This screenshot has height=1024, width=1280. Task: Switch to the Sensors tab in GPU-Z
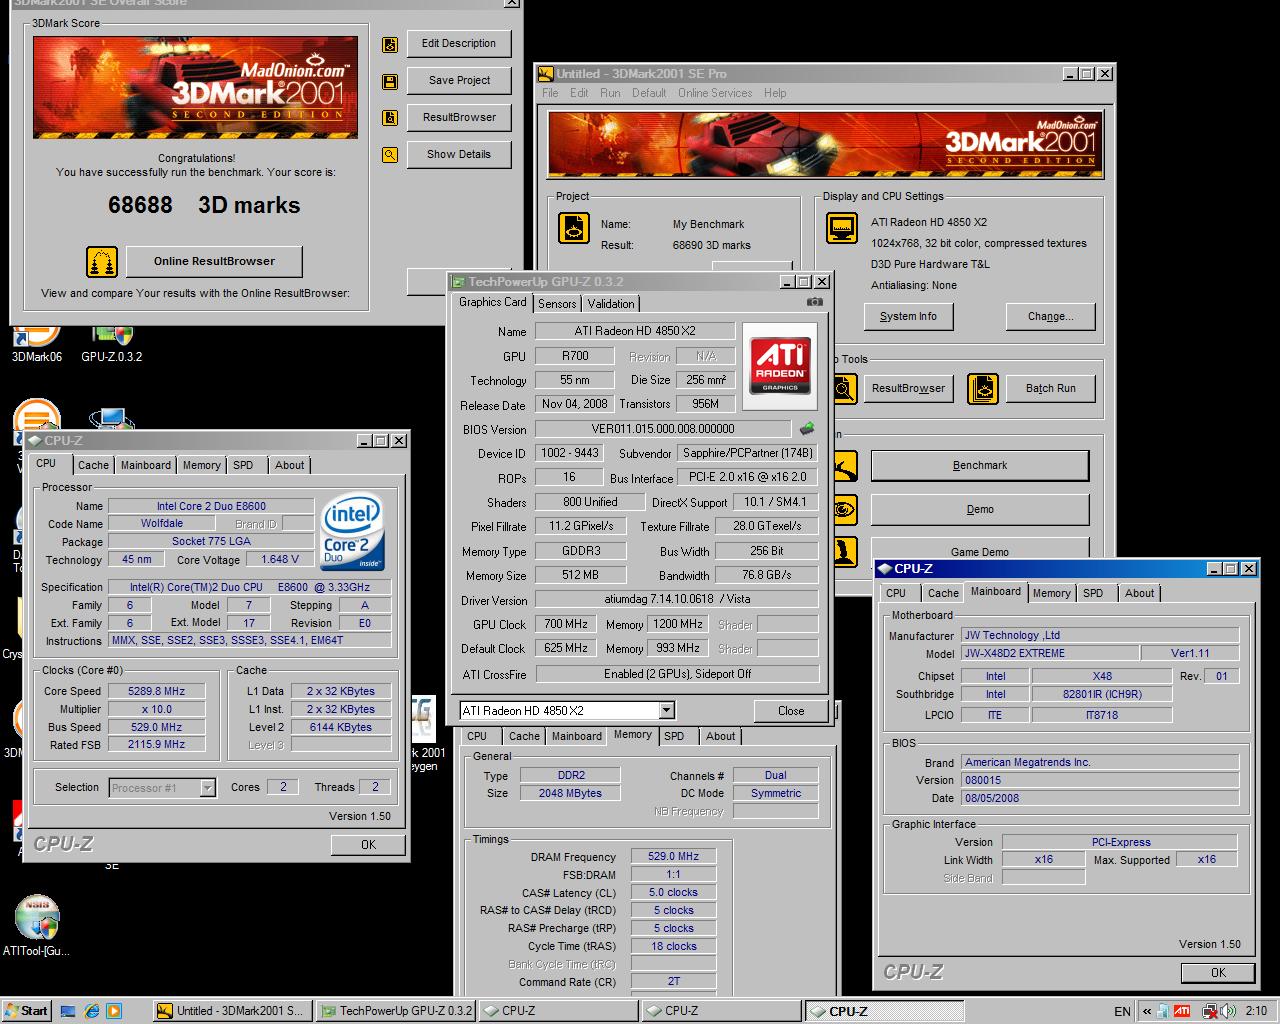557,304
